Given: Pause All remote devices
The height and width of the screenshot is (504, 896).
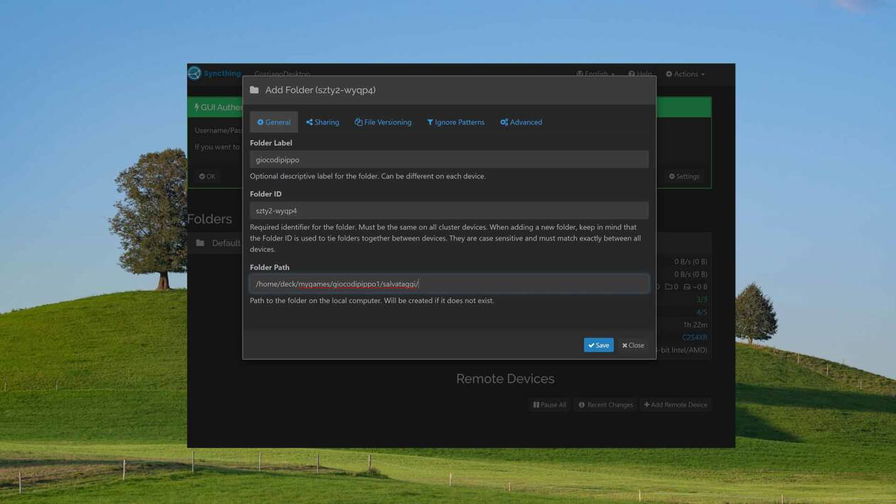Looking at the screenshot, I should (x=549, y=405).
